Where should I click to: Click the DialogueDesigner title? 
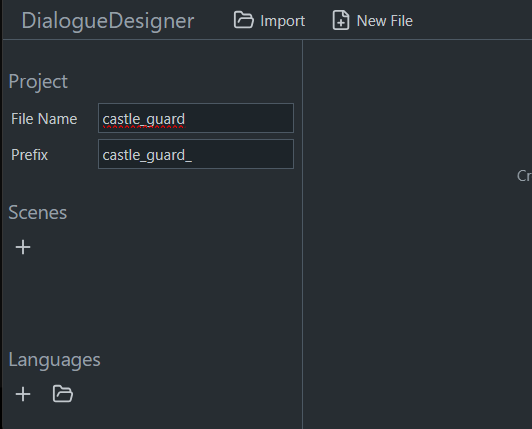[108, 21]
